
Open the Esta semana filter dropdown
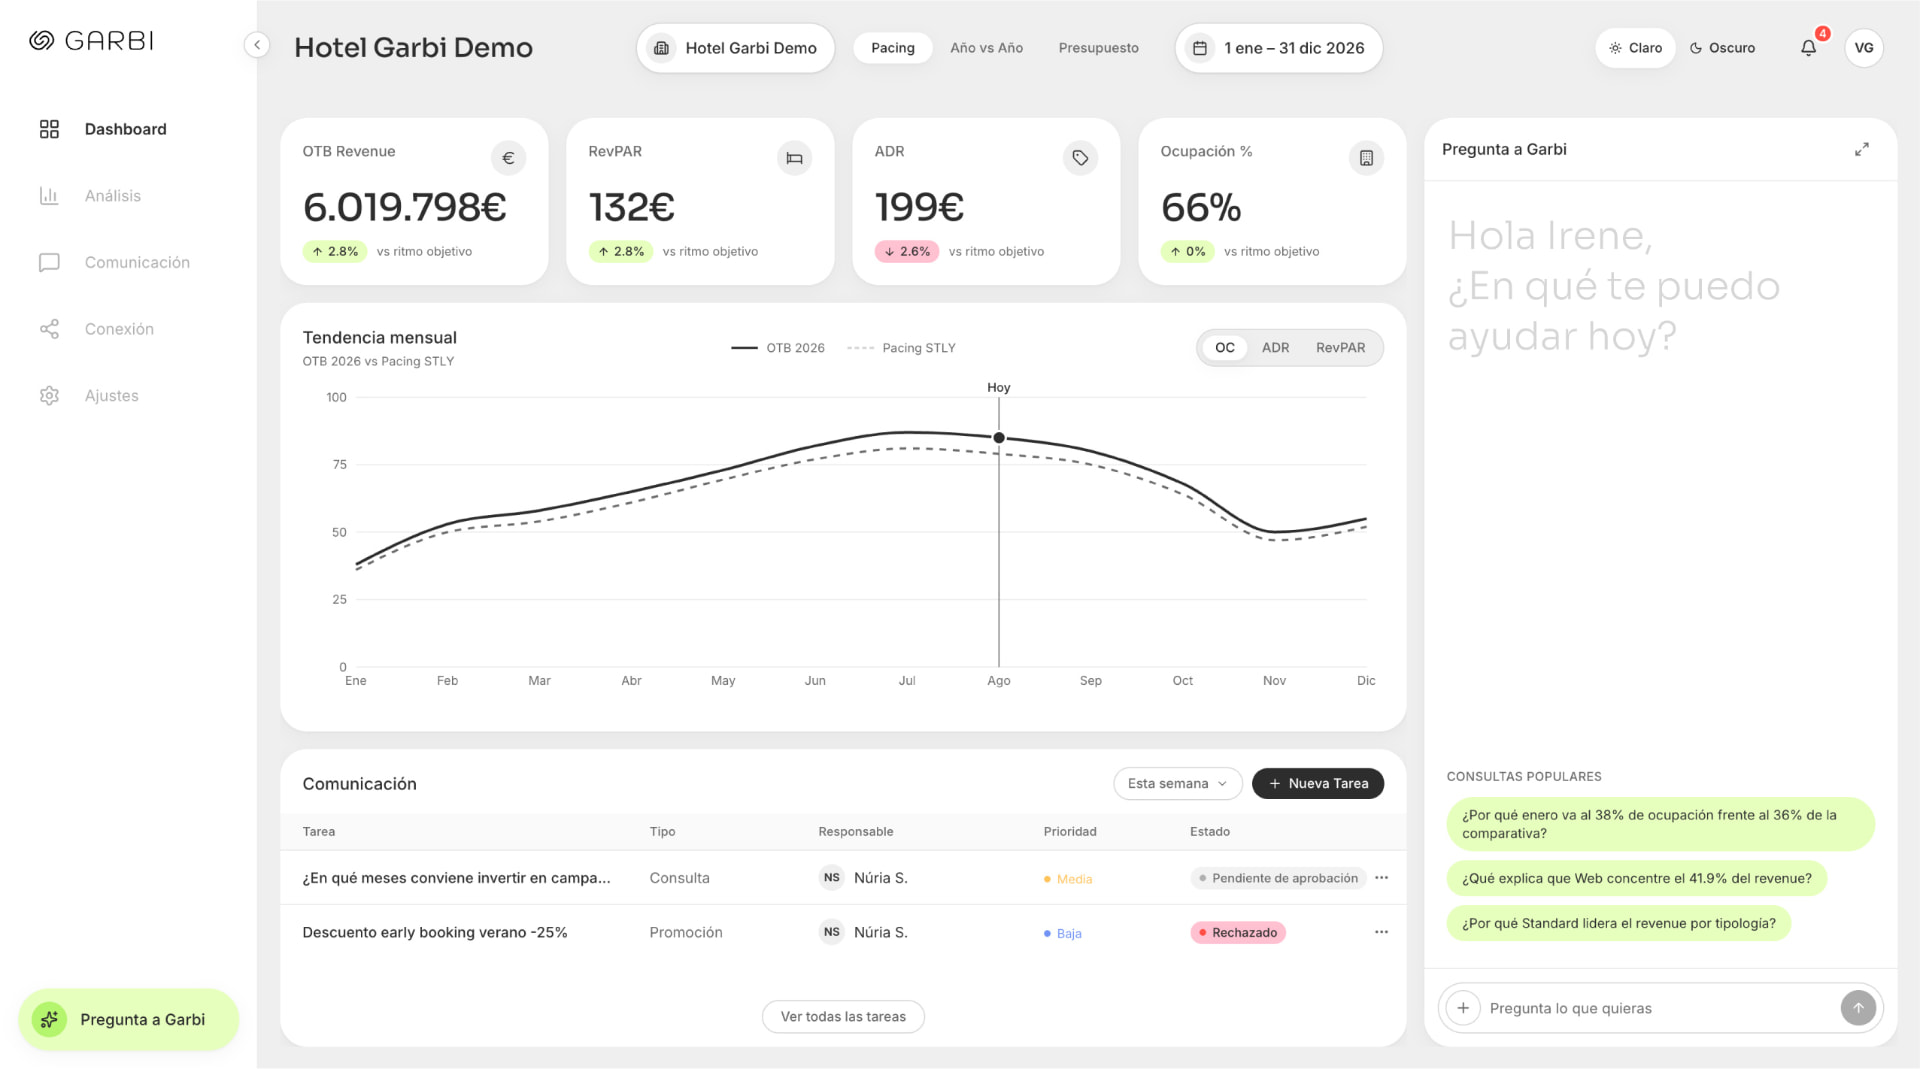pos(1178,784)
